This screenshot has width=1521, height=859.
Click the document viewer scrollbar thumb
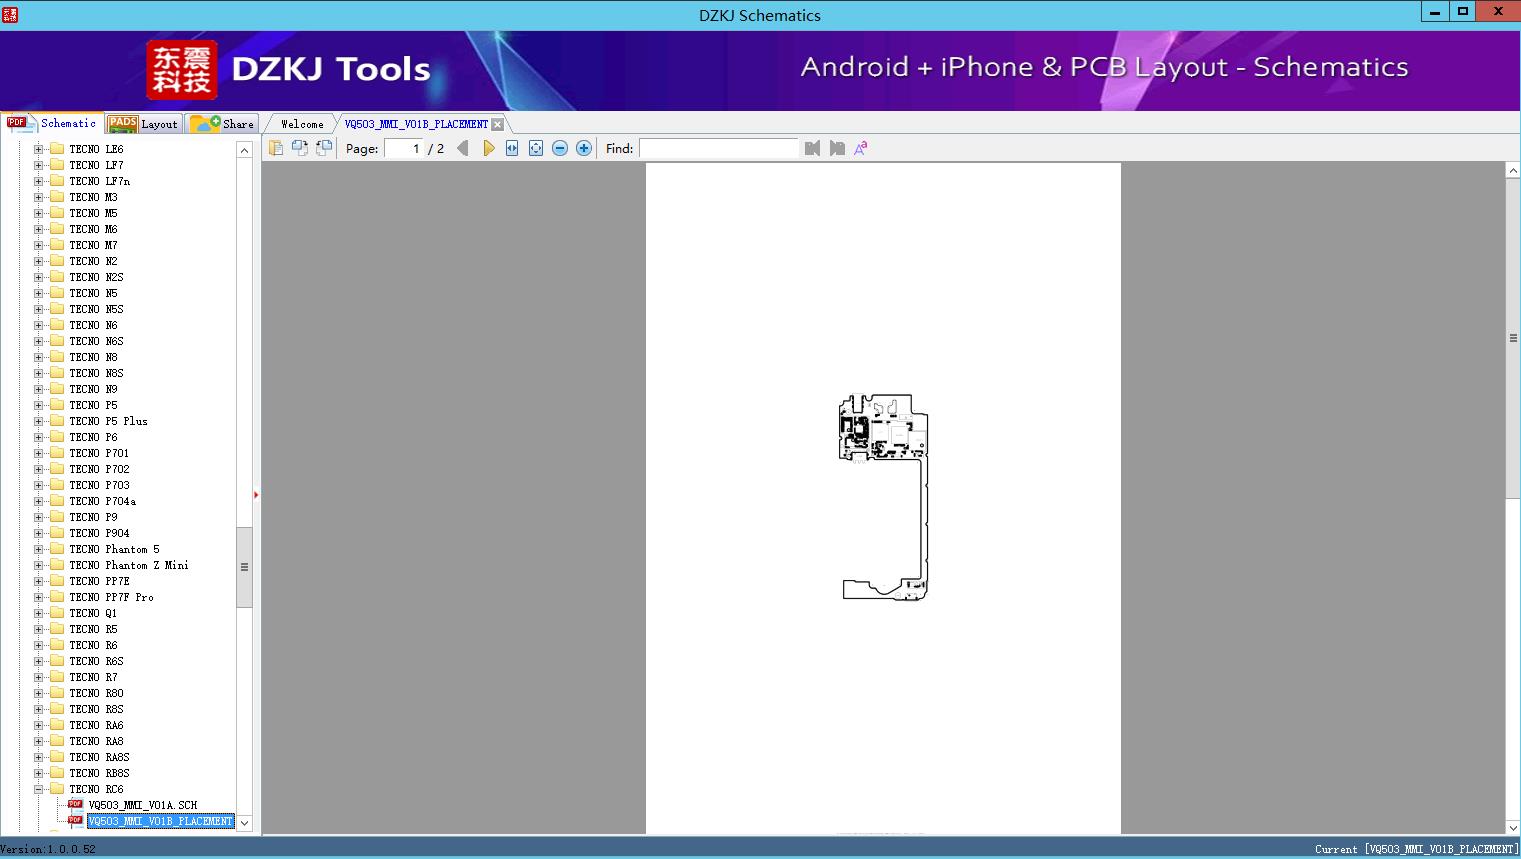tap(1513, 338)
